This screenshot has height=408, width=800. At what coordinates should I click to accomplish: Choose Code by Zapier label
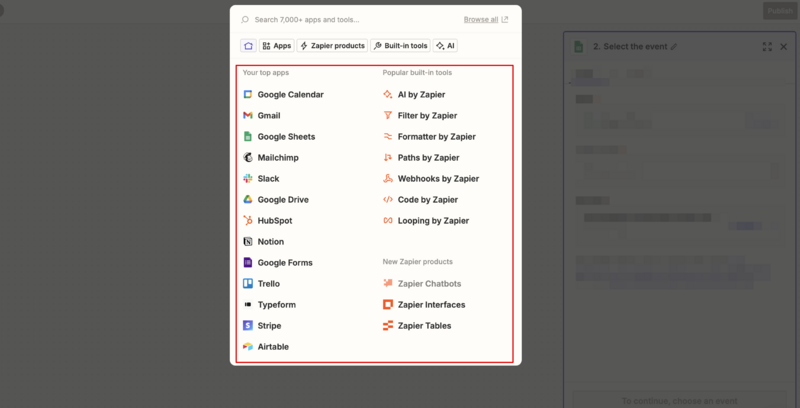point(428,199)
